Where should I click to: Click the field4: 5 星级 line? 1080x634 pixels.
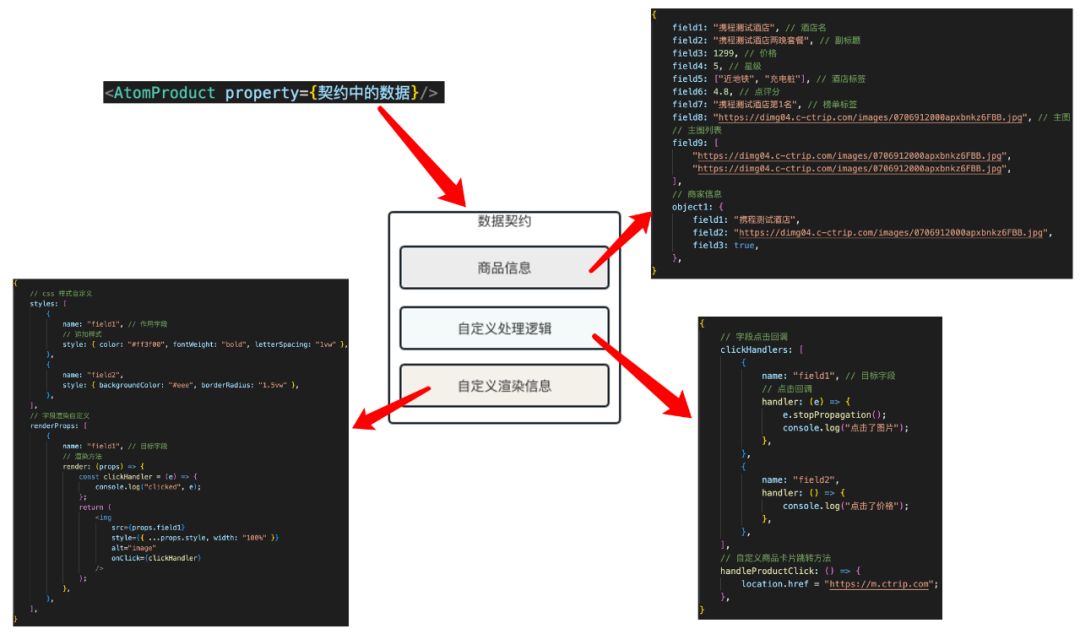pos(716,66)
